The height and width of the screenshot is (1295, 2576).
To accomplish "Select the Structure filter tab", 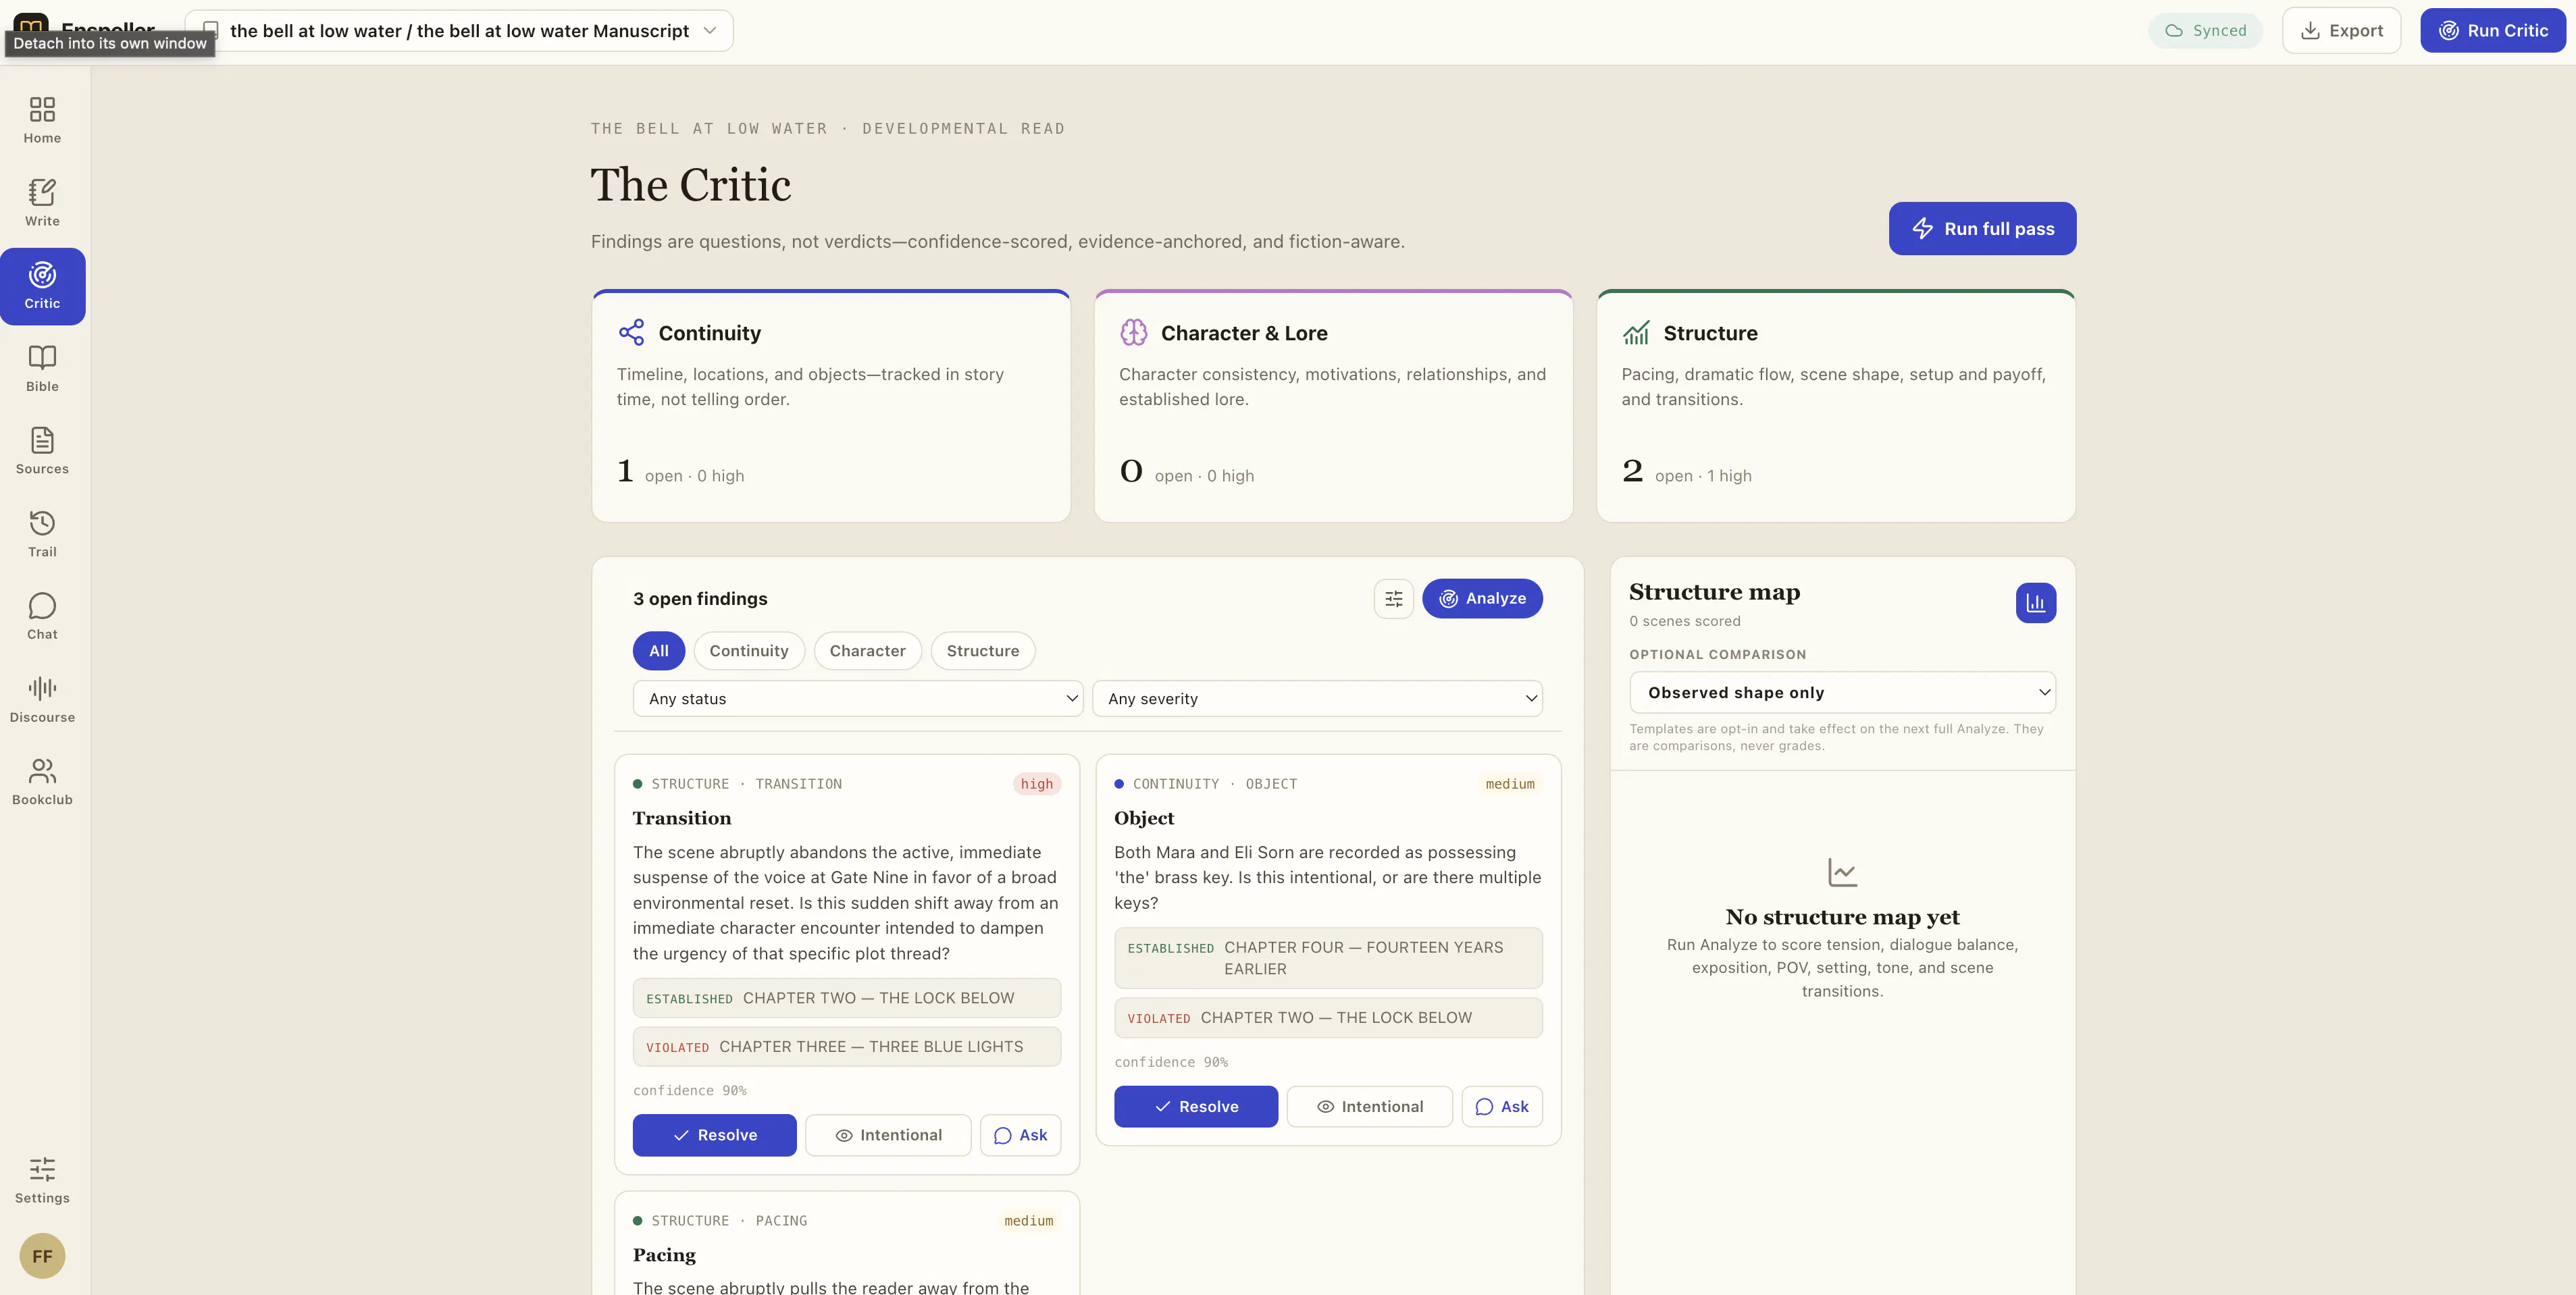I will coord(983,651).
